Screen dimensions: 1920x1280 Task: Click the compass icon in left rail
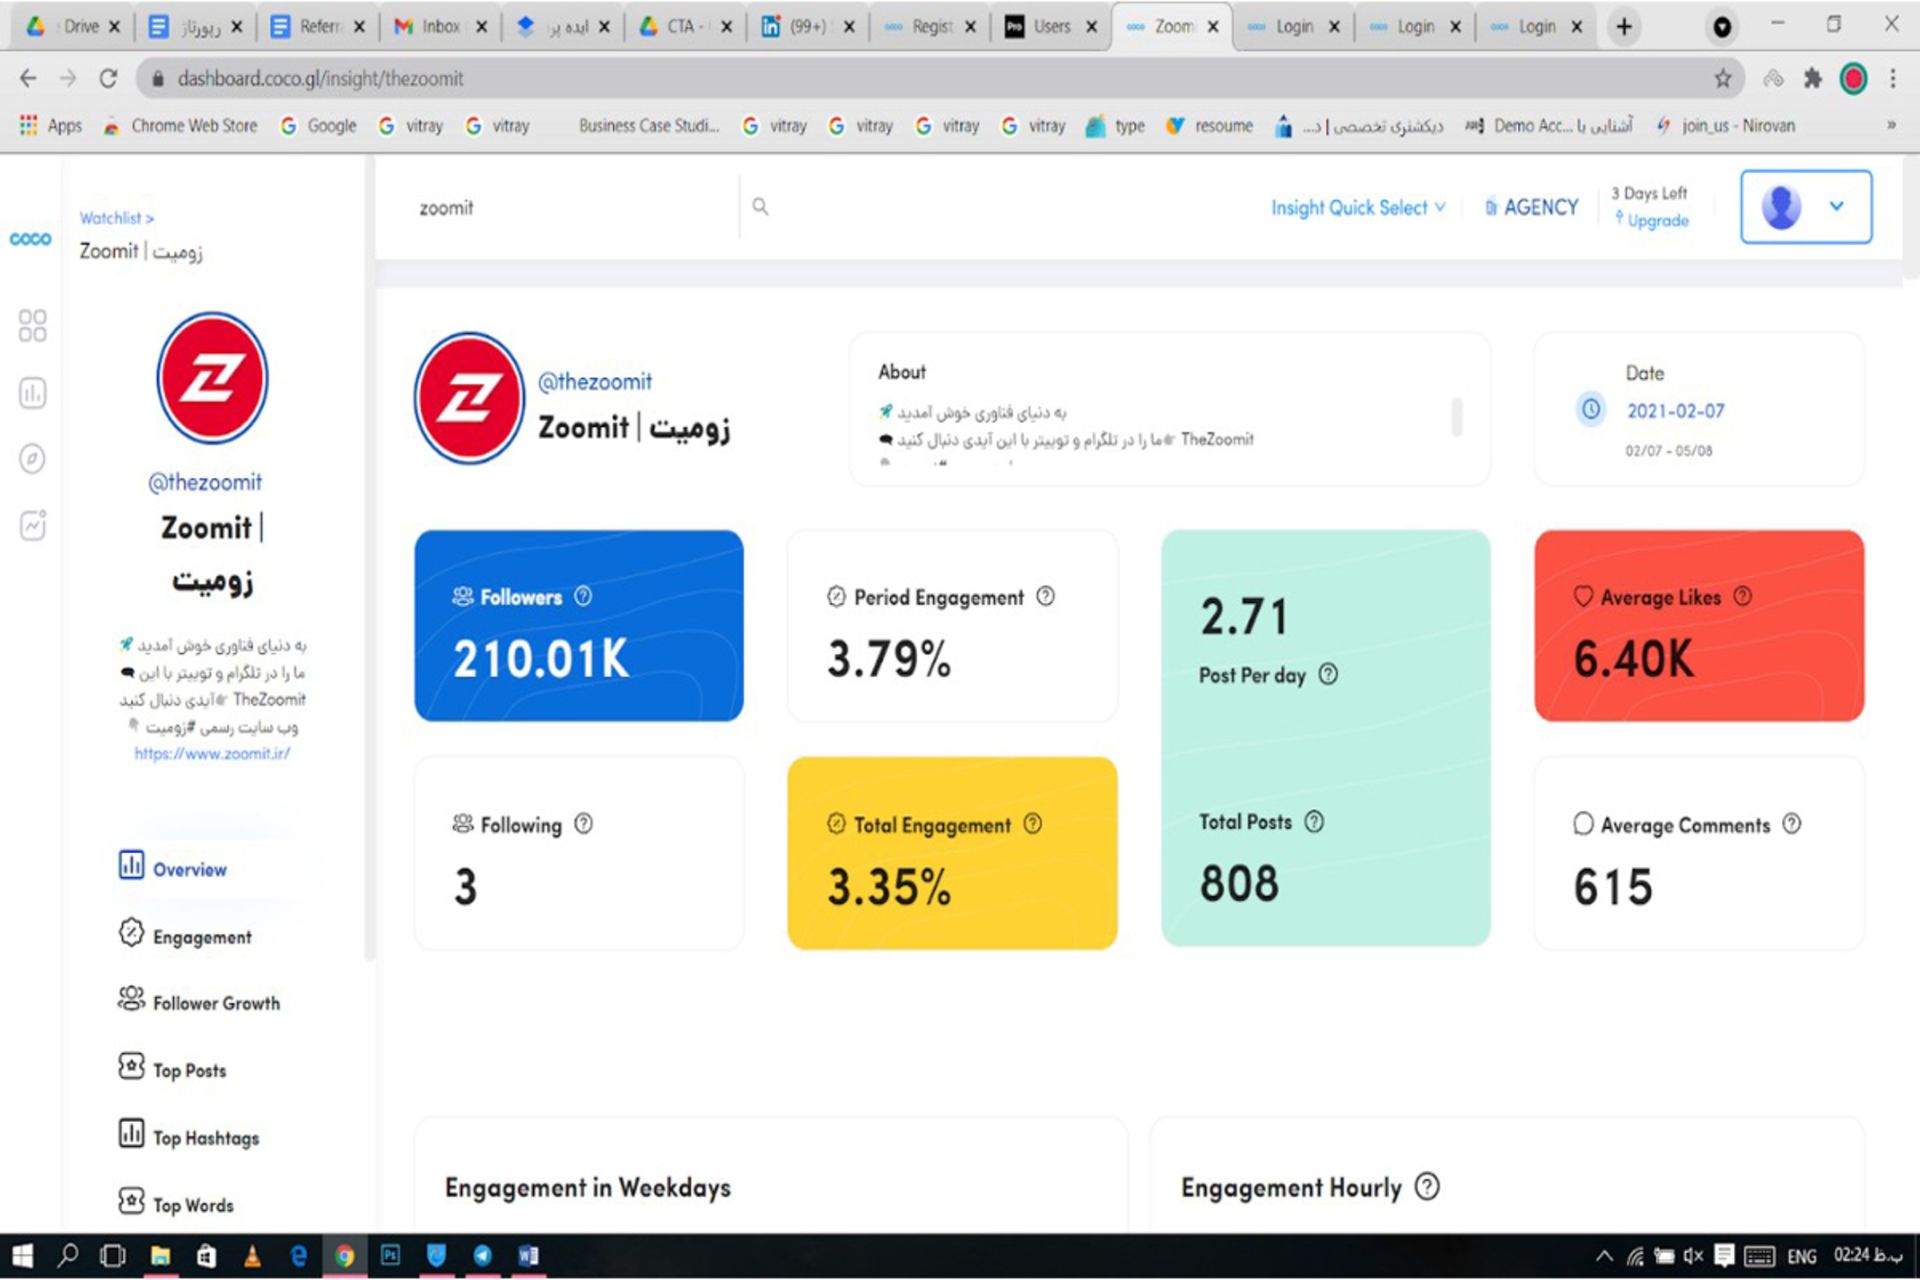coord(32,459)
